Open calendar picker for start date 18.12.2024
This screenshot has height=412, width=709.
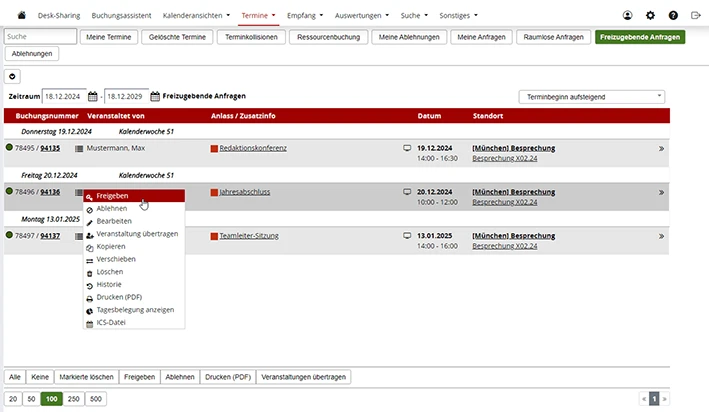tap(93, 96)
